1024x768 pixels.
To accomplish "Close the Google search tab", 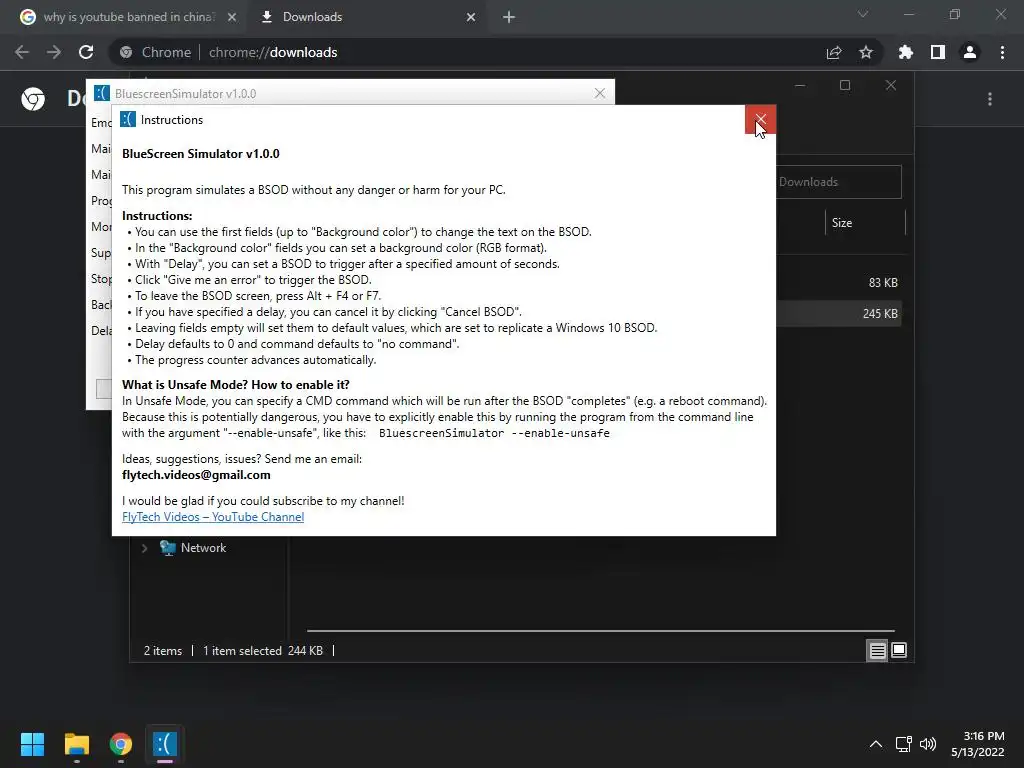I will (x=232, y=17).
